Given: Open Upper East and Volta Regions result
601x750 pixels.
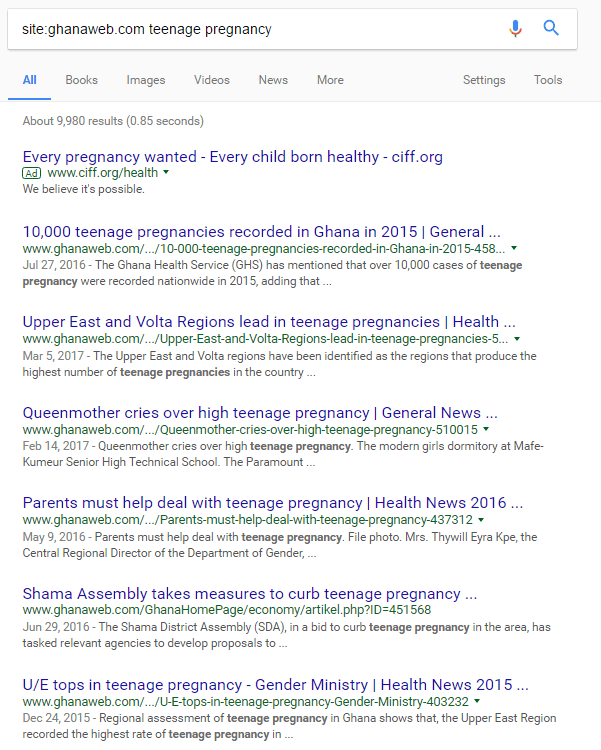Looking at the screenshot, I should tap(268, 322).
